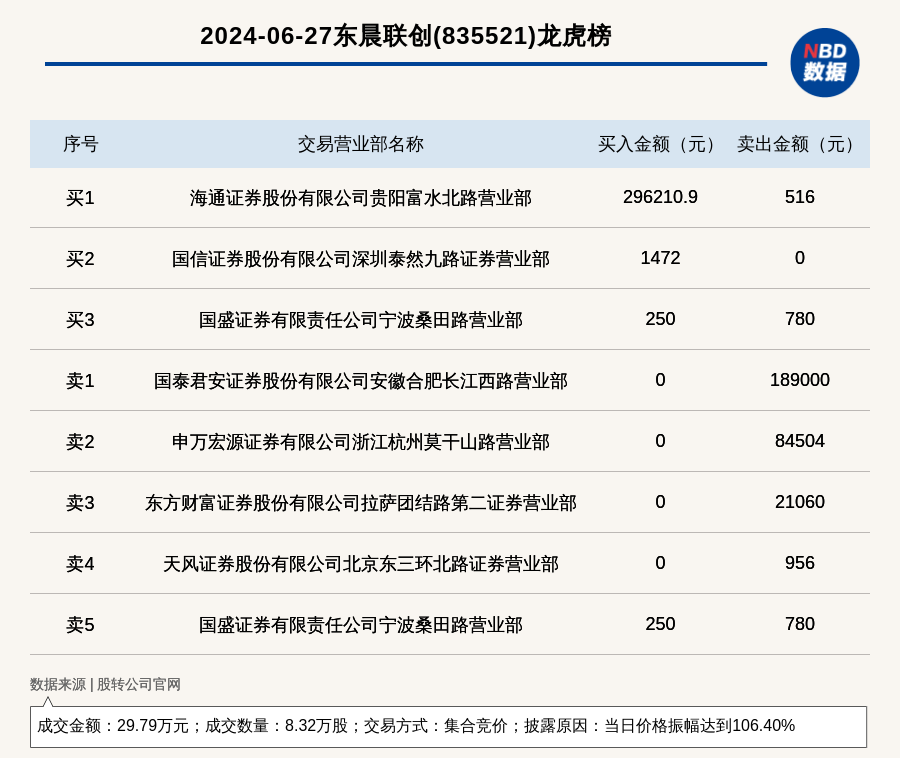Select sell amount 21060
The height and width of the screenshot is (758, 900).
800,502
